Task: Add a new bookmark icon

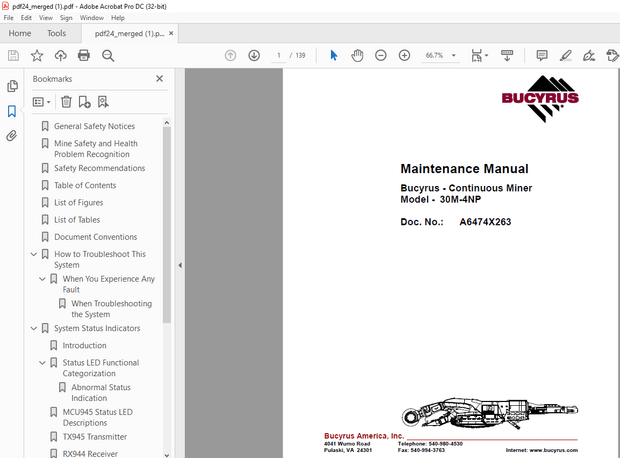Action: (x=84, y=102)
